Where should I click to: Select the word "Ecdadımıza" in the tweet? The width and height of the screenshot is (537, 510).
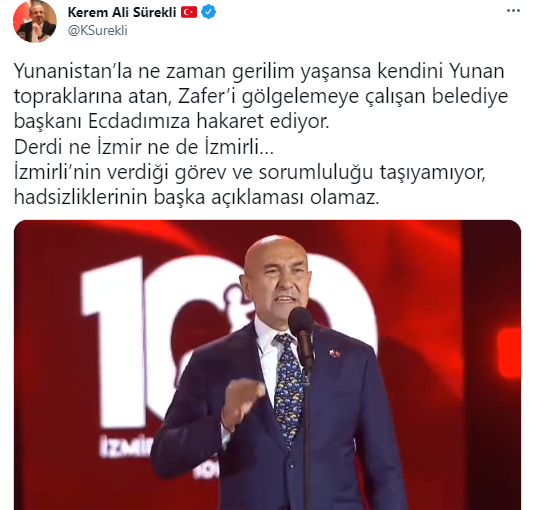pos(139,122)
